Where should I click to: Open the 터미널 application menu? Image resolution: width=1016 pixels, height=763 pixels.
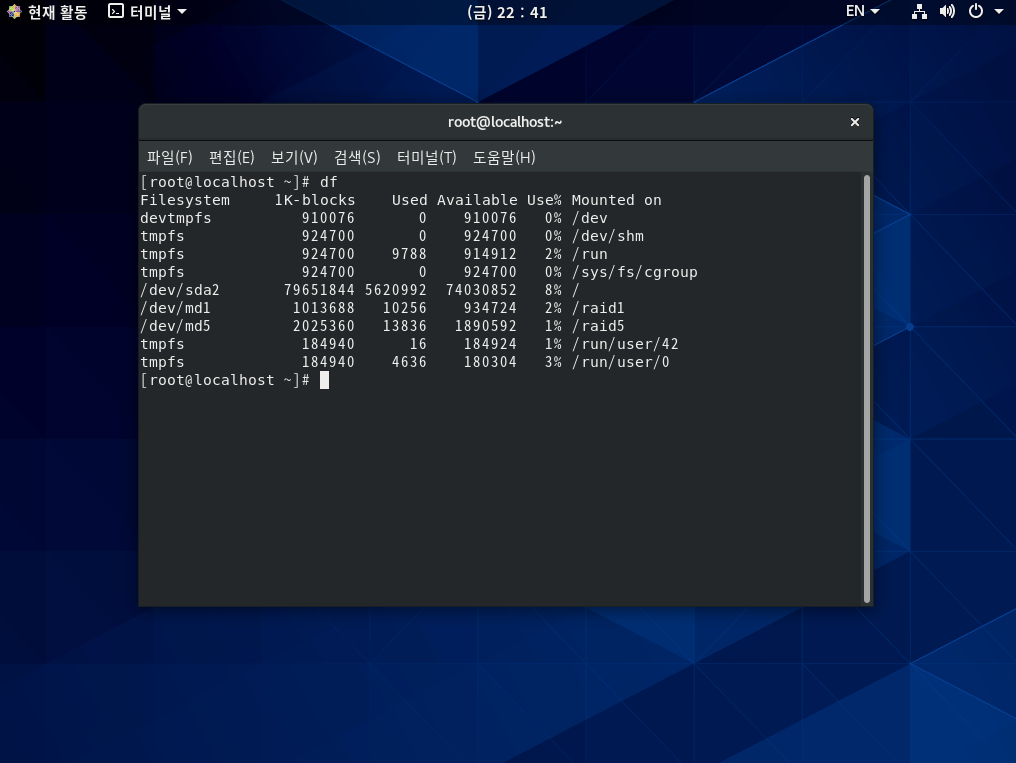pyautogui.click(x=148, y=12)
